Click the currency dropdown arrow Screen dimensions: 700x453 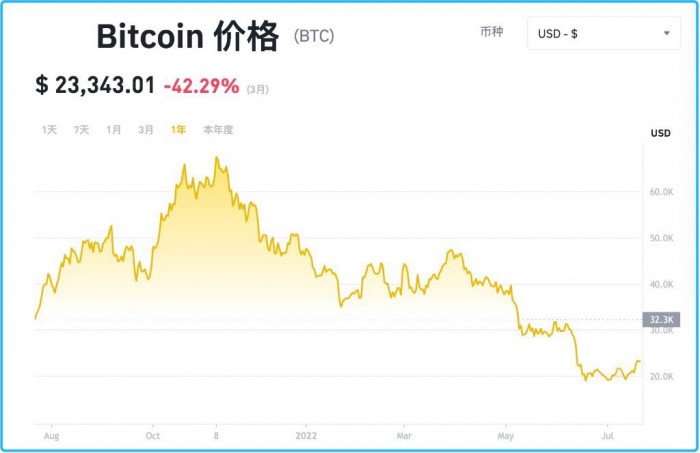point(667,33)
